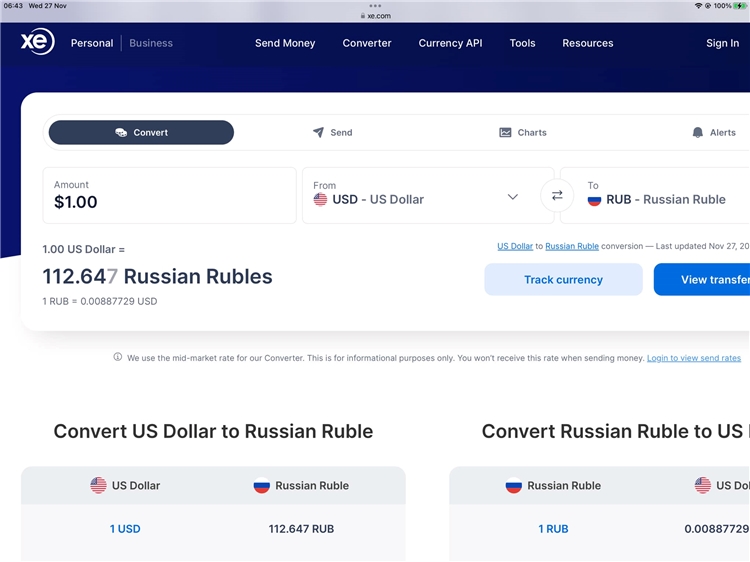Screen dimensions: 750x562
Task: Switch to the Alerts tab
Action: coord(714,132)
